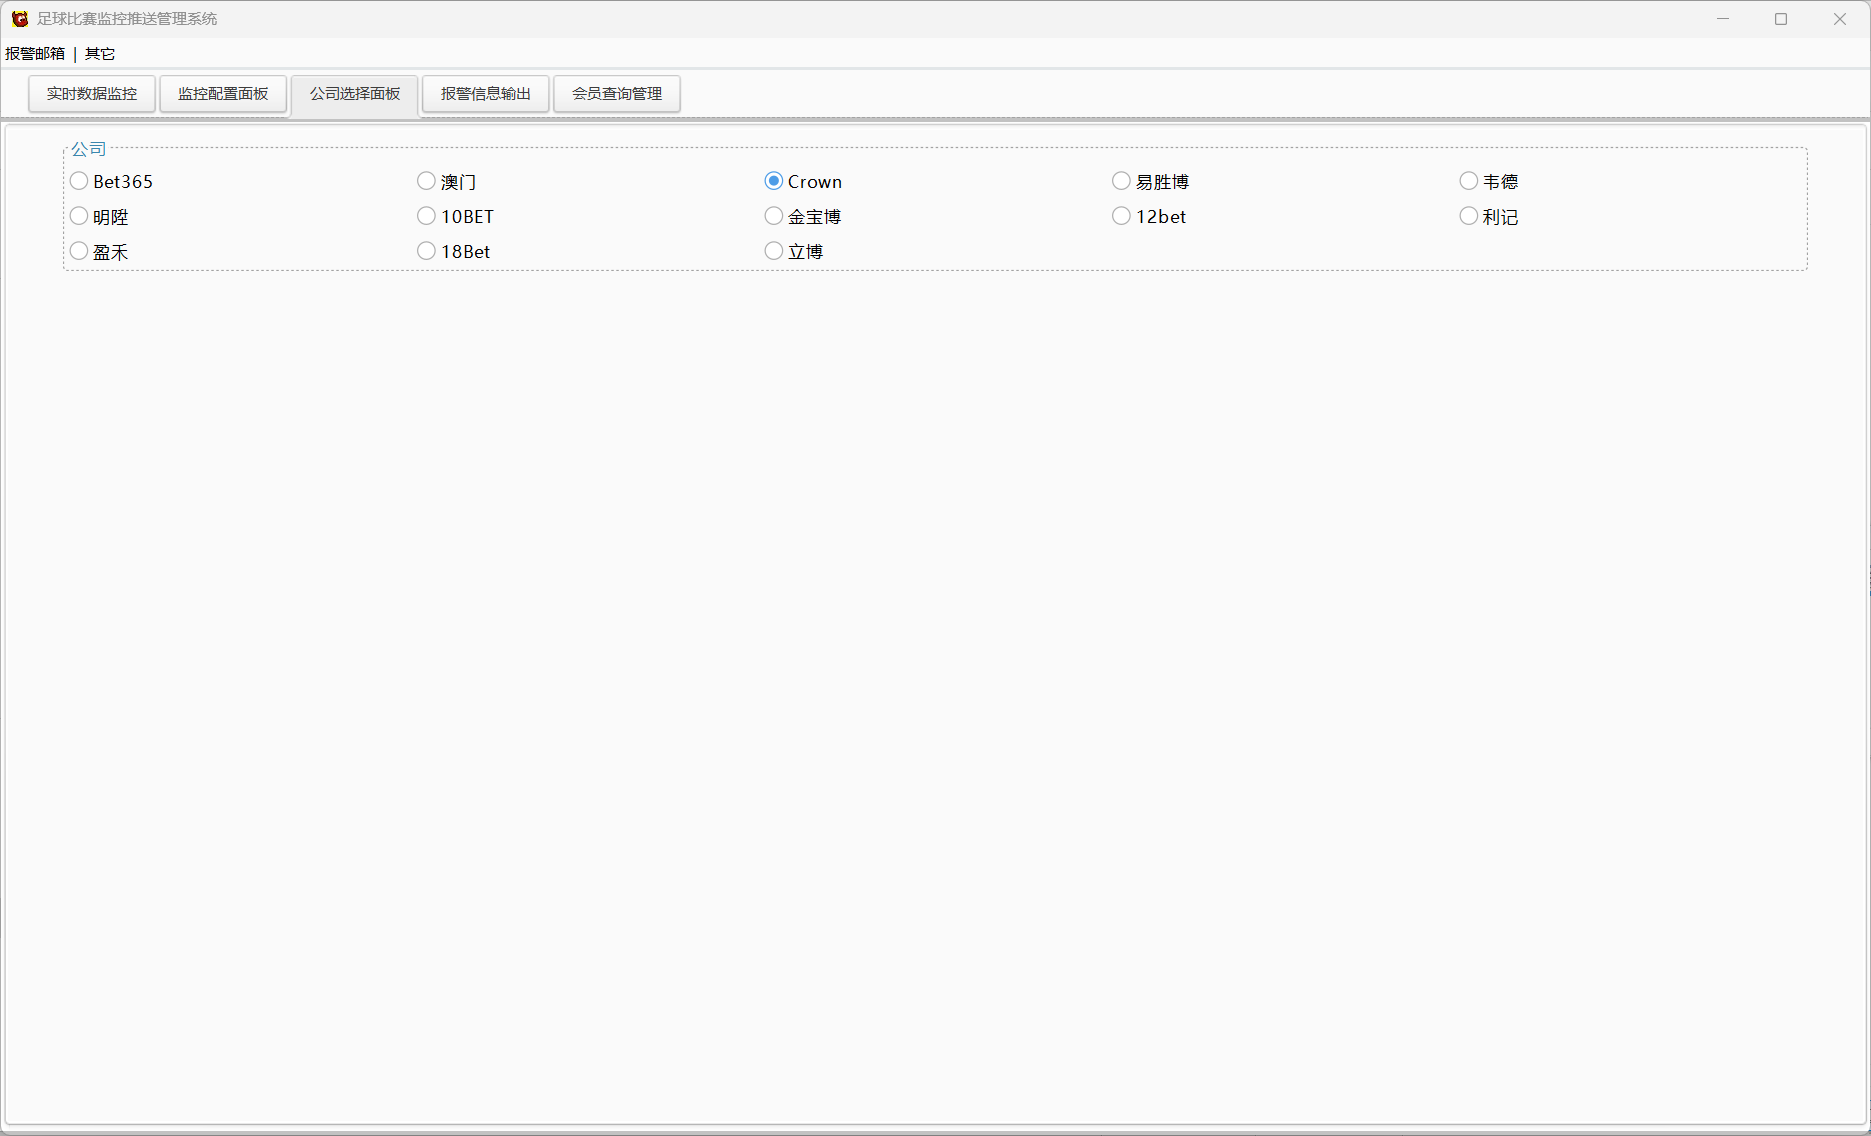Maximize the application window
This screenshot has height=1136, width=1871.
[x=1781, y=19]
